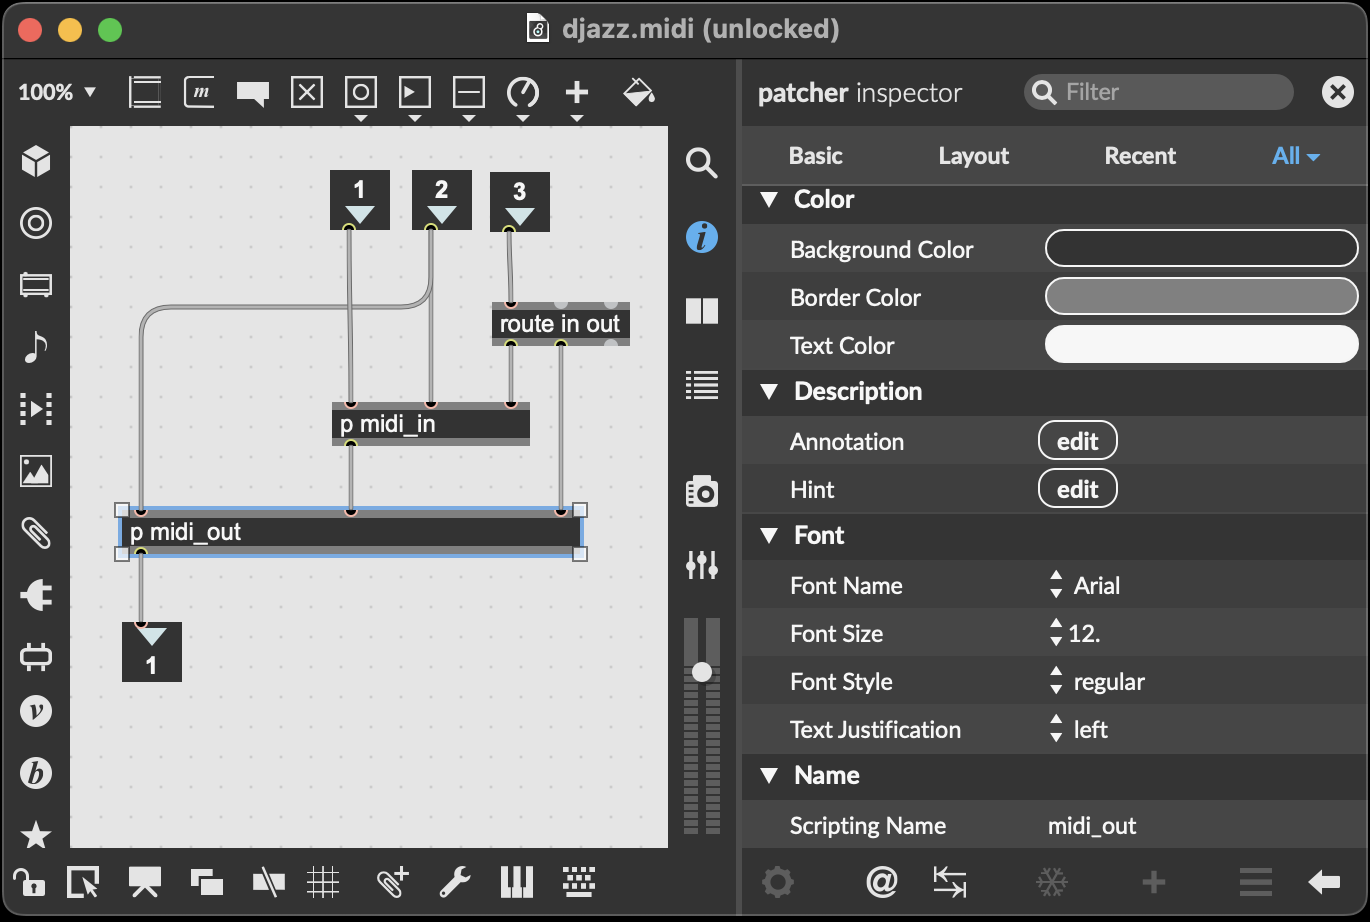Screen dimensions: 1370x922
Task: Open the All tab dropdown
Action: (x=1296, y=156)
